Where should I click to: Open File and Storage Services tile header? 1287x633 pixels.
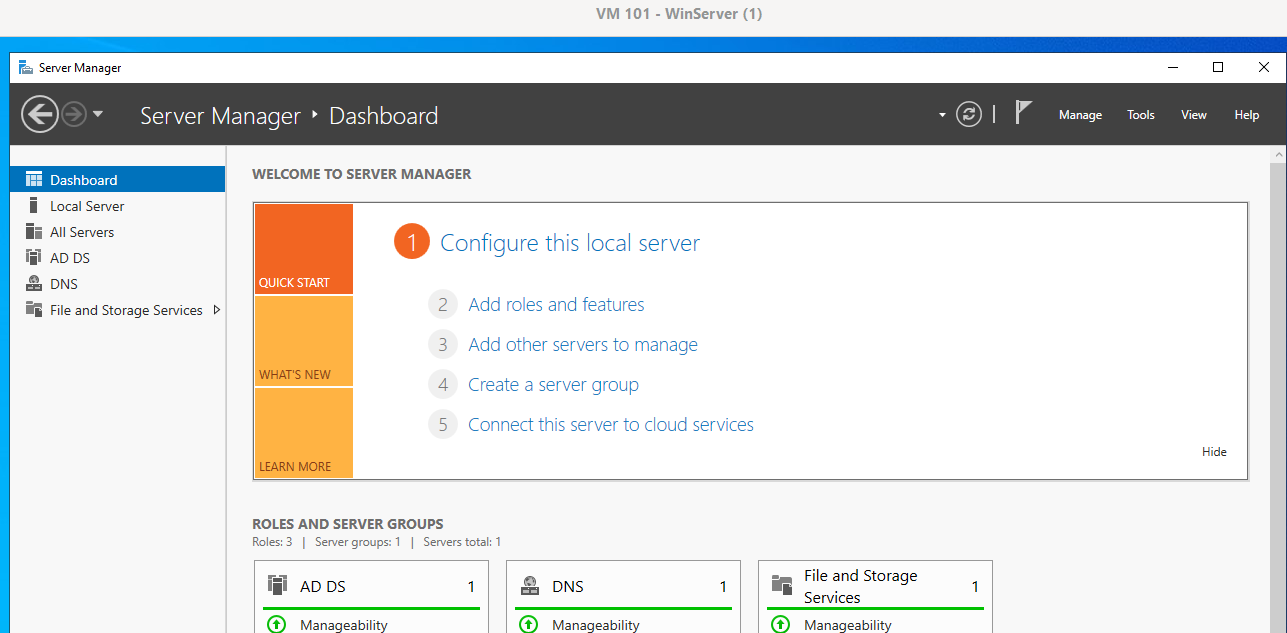click(x=876, y=586)
